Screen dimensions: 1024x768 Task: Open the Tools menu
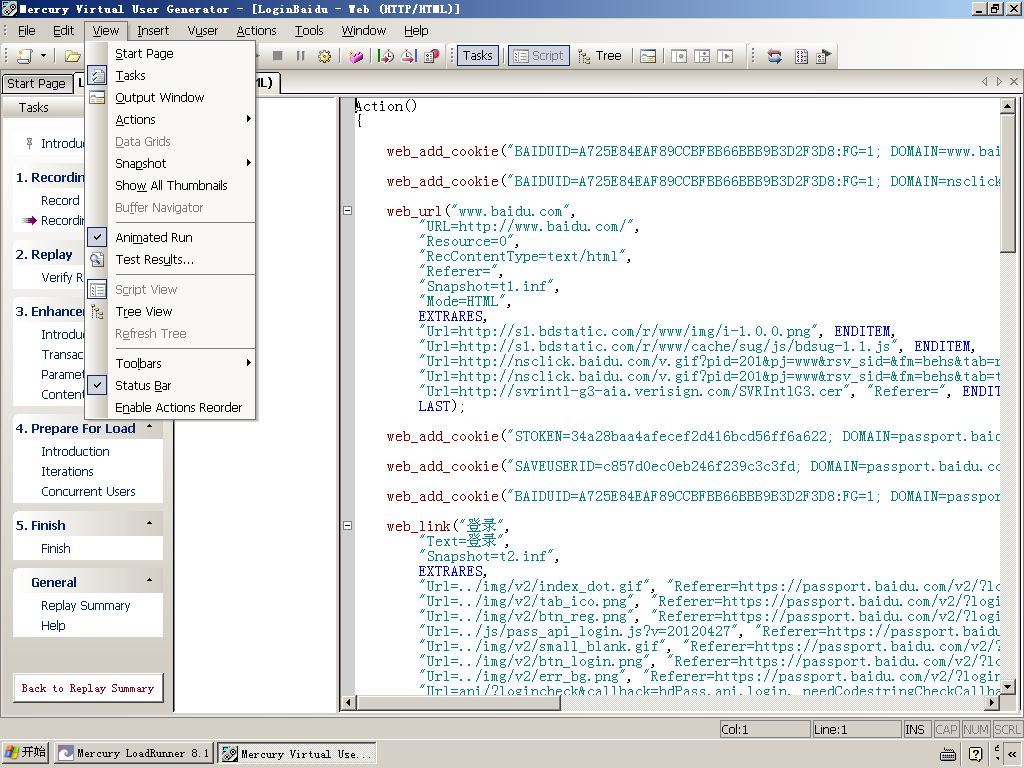tap(309, 31)
